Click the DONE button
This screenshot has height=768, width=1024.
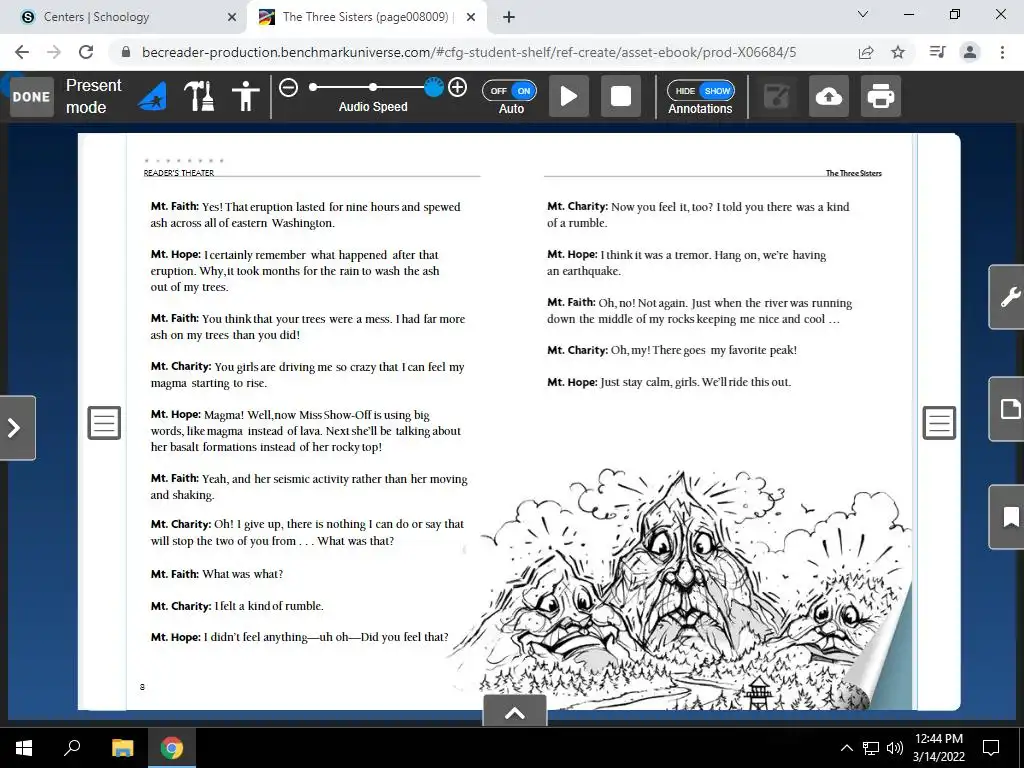[x=31, y=97]
